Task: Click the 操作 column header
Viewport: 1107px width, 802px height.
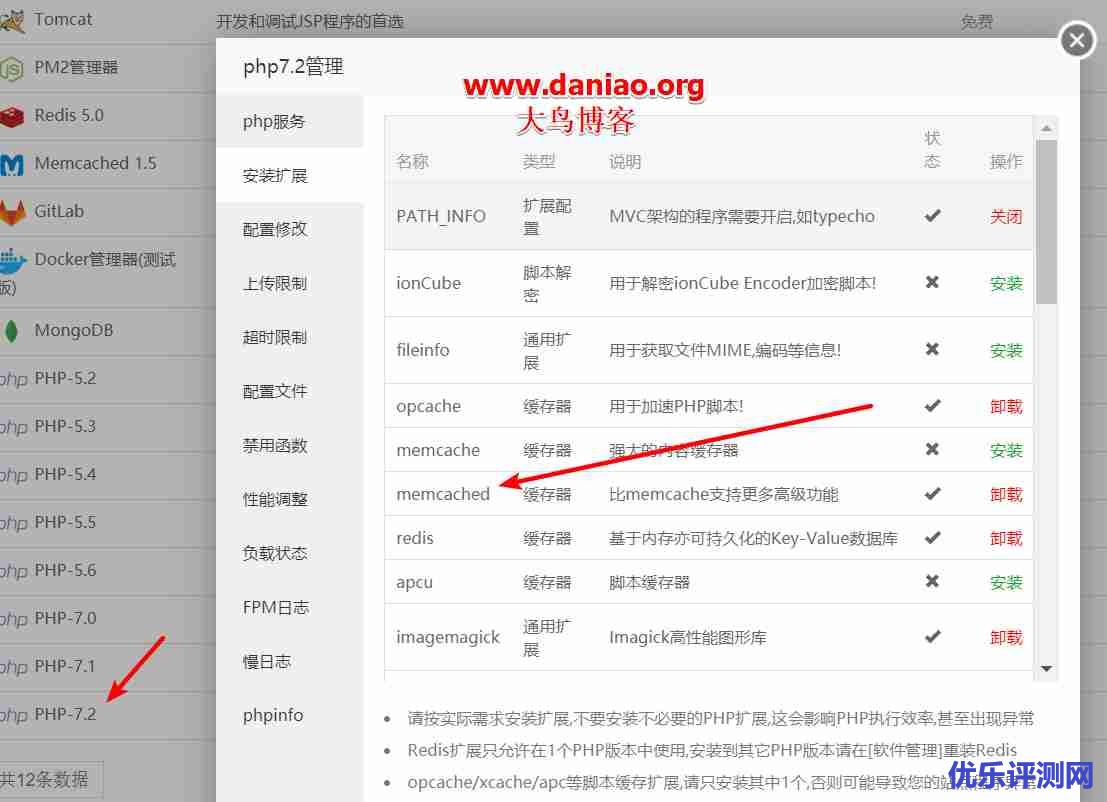Action: click(1005, 162)
